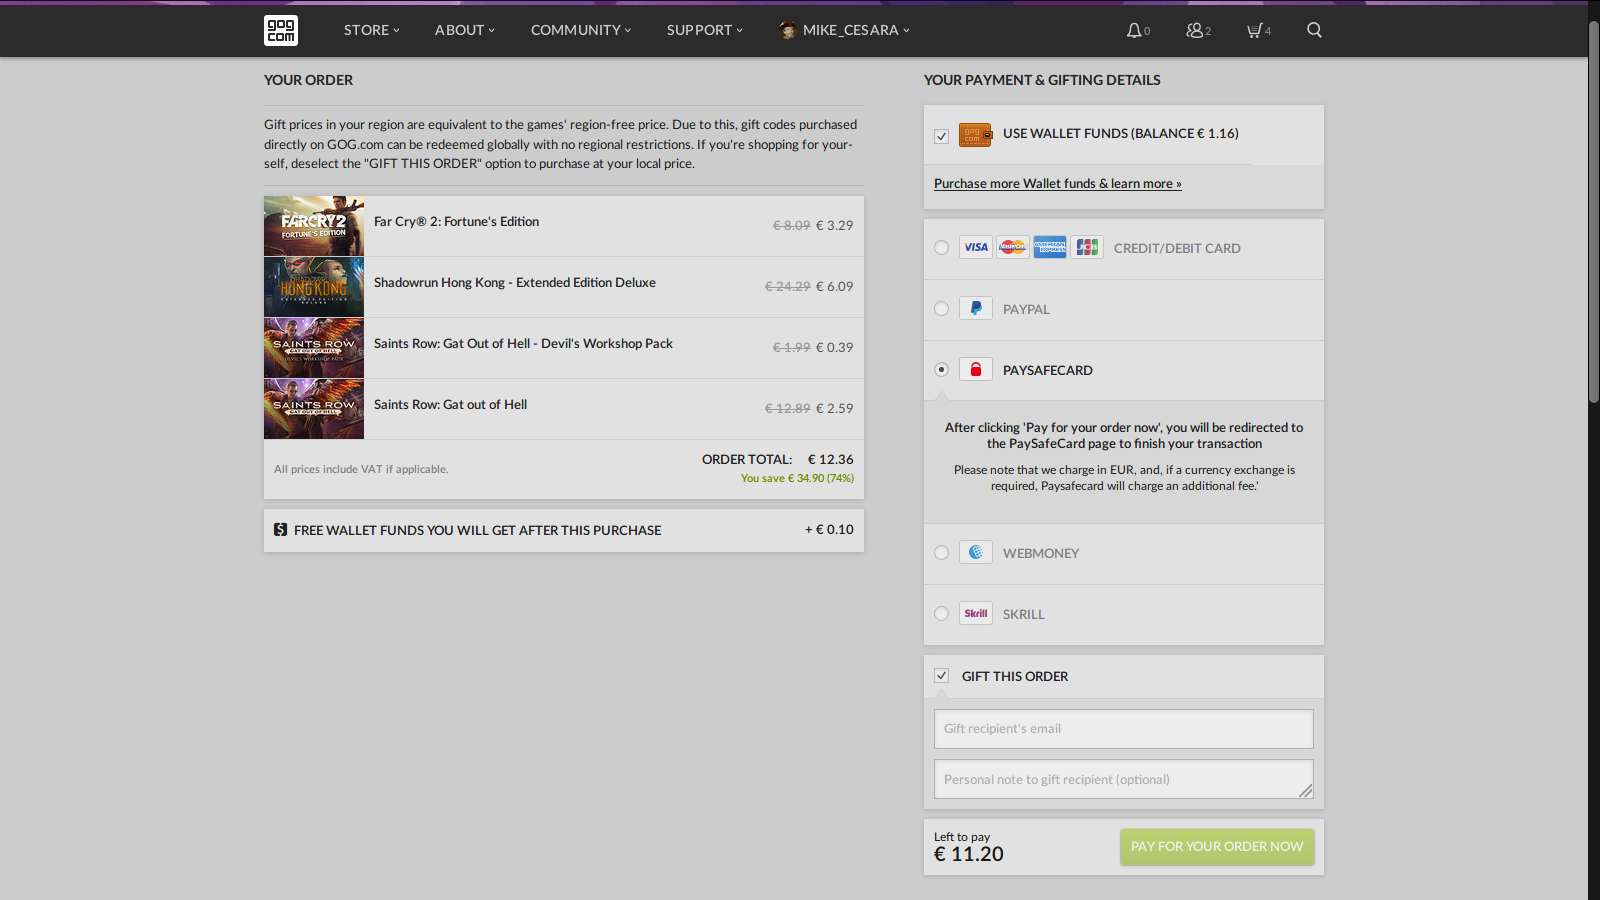Click the search magnifier icon
The height and width of the screenshot is (900, 1600).
[1314, 30]
